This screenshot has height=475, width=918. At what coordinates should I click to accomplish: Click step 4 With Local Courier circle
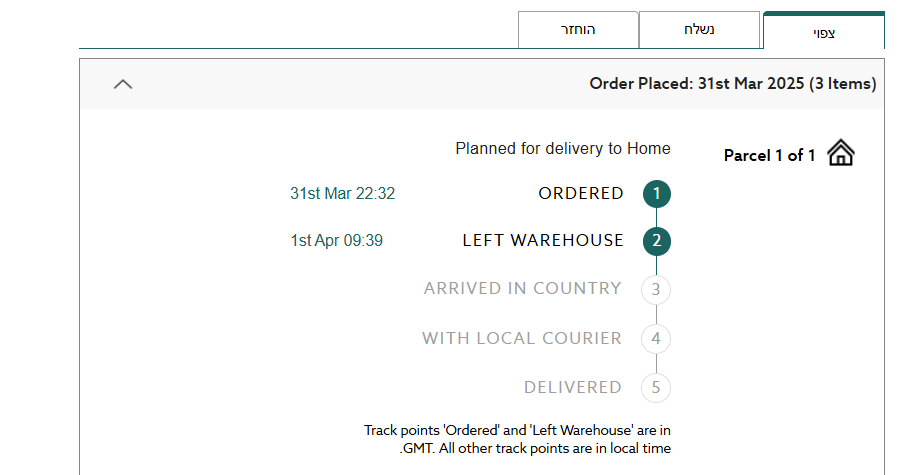click(x=656, y=339)
